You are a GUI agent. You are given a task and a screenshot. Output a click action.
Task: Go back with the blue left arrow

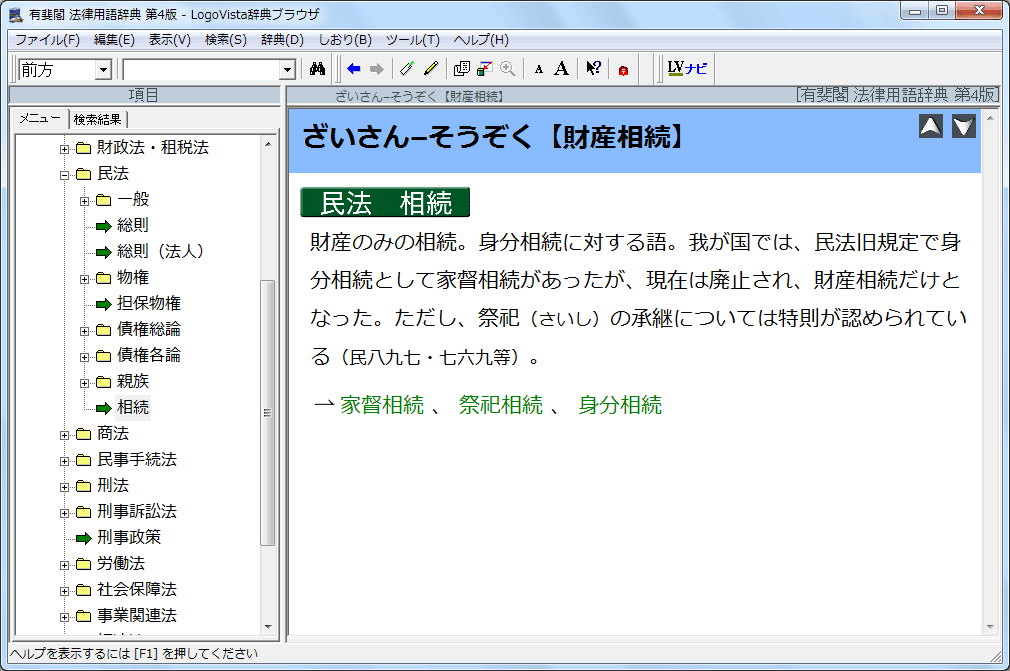353,69
